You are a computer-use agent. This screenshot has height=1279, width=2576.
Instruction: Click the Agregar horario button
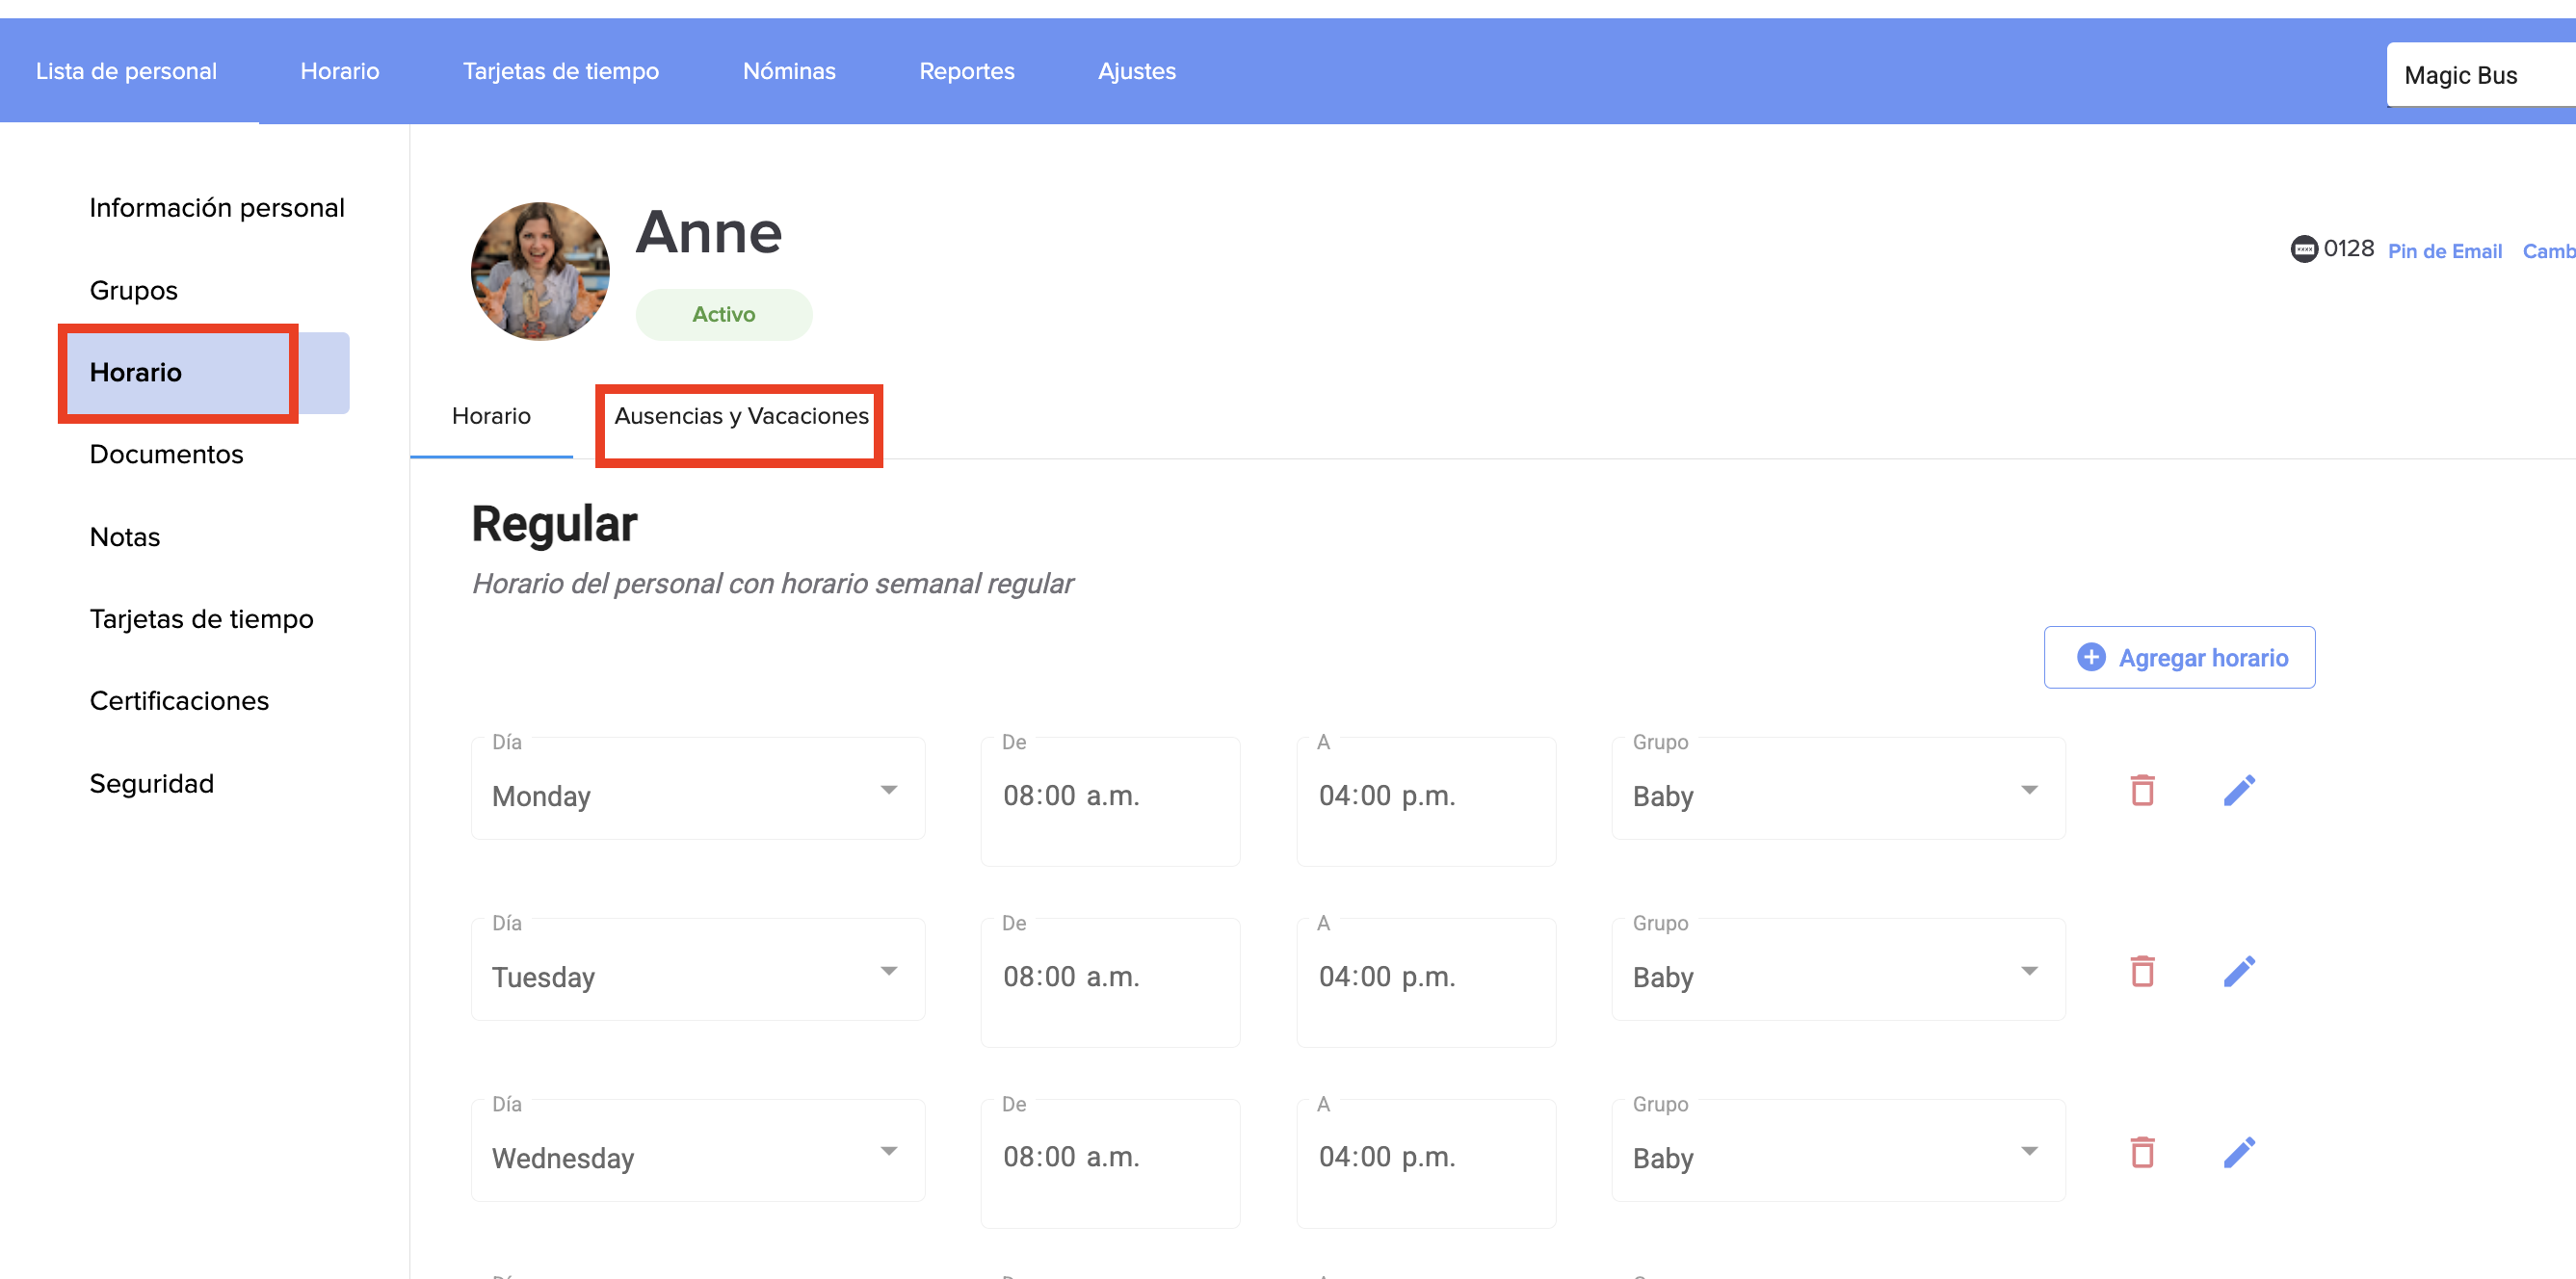tap(2179, 657)
